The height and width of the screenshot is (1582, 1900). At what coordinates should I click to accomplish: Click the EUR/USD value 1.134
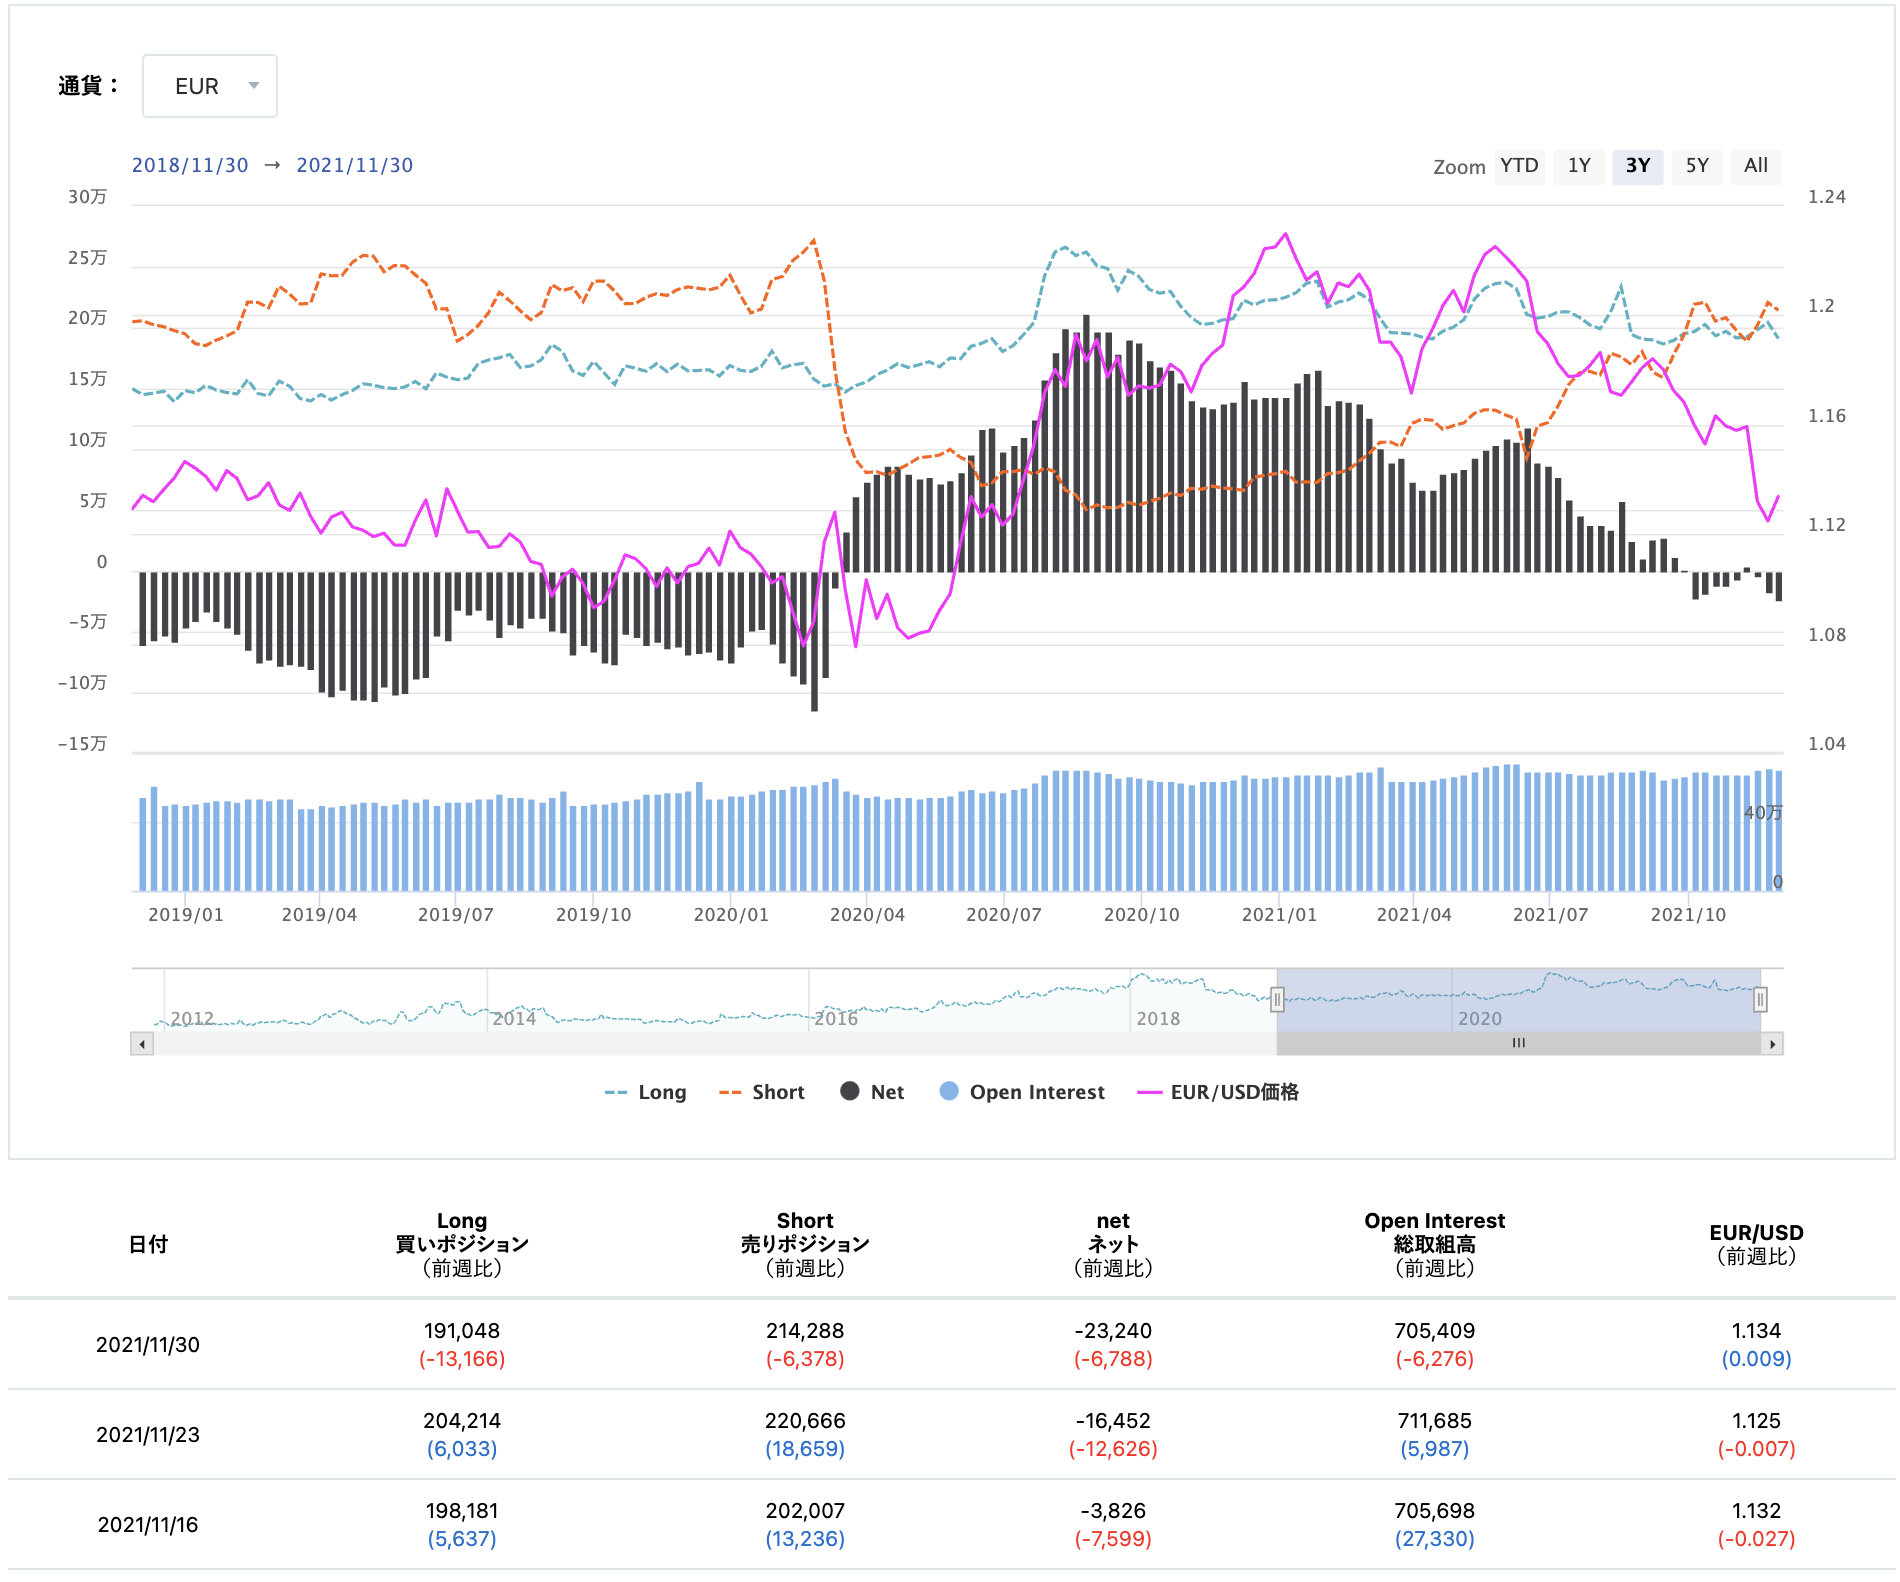click(x=1756, y=1331)
